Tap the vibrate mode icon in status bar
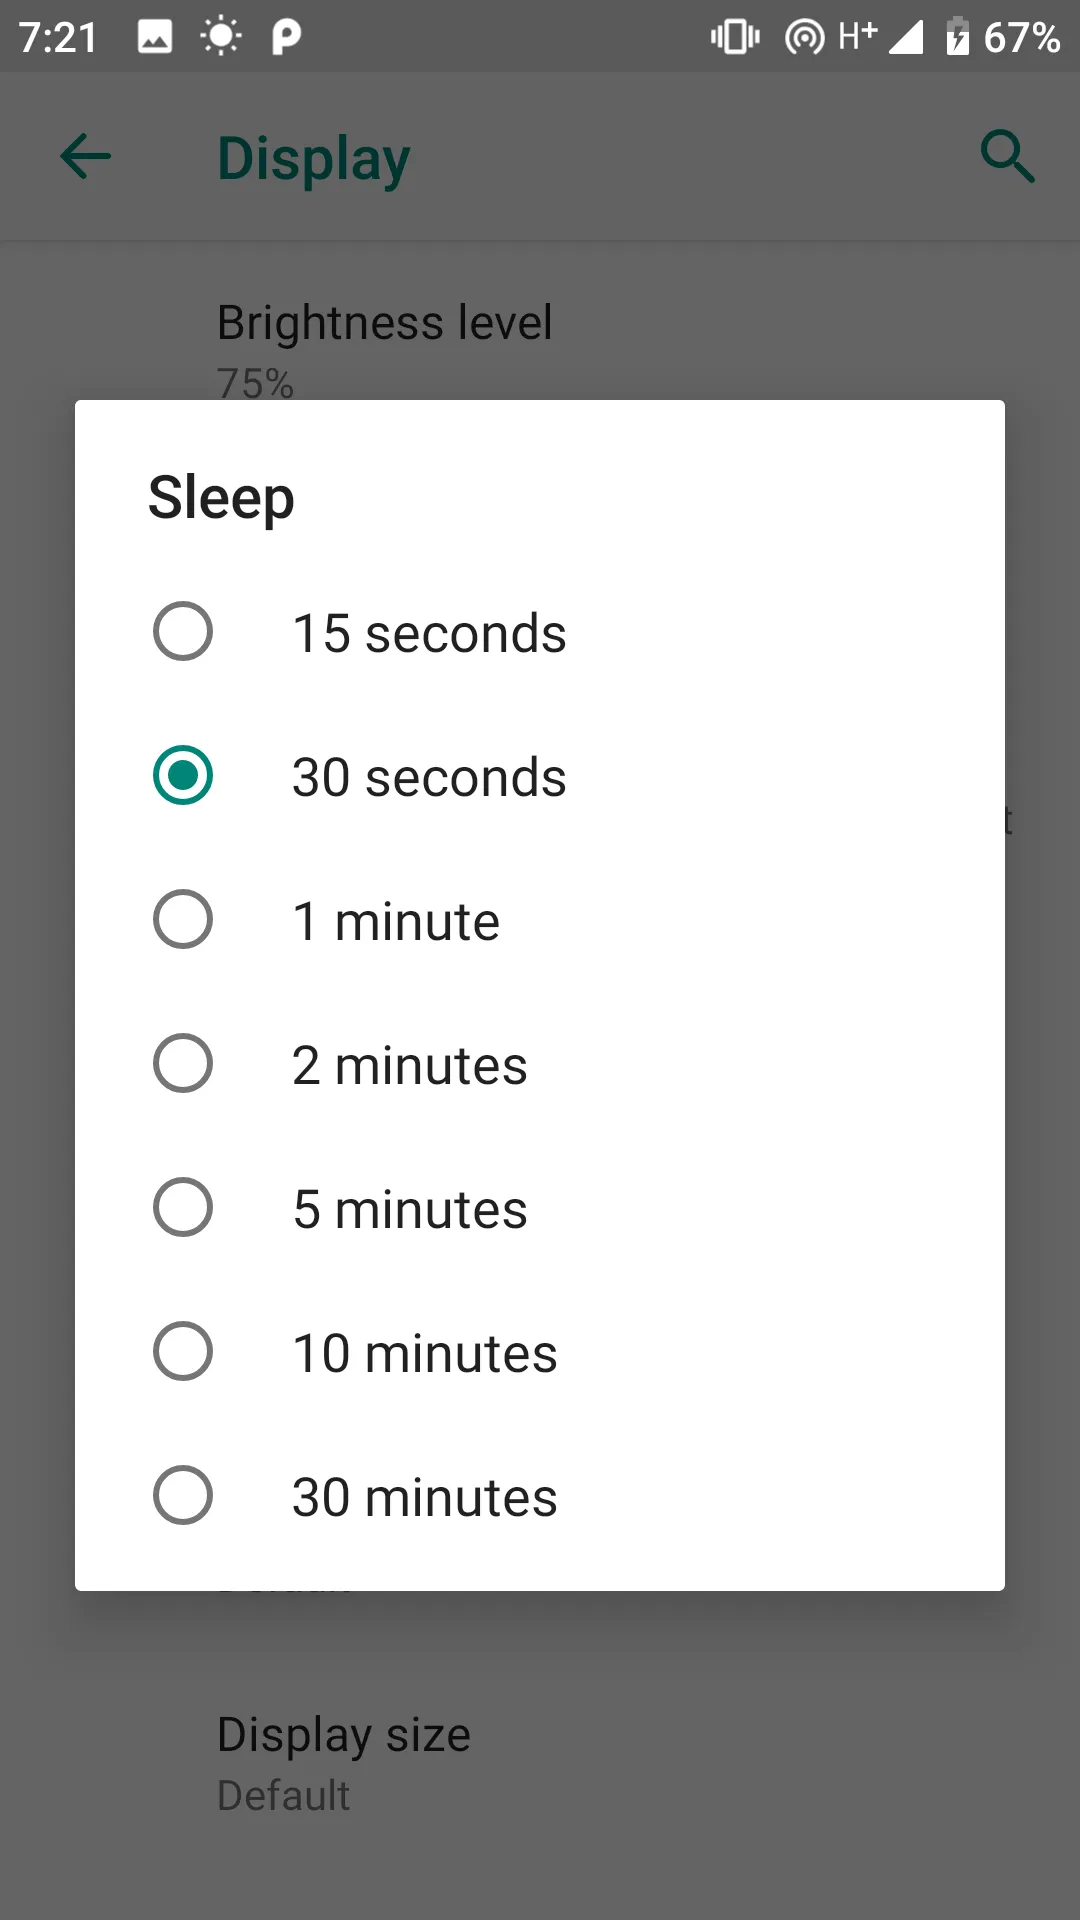This screenshot has height=1920, width=1080. point(733,36)
